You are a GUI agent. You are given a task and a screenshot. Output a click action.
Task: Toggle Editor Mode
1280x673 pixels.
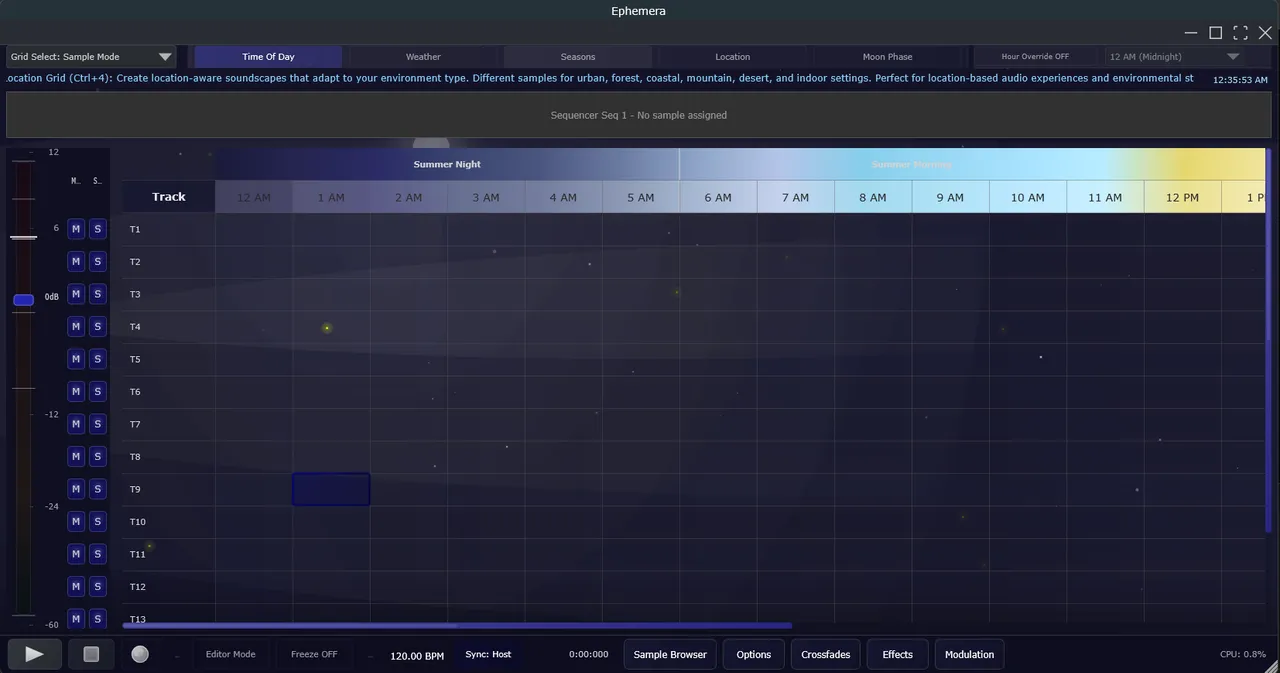[230, 655]
